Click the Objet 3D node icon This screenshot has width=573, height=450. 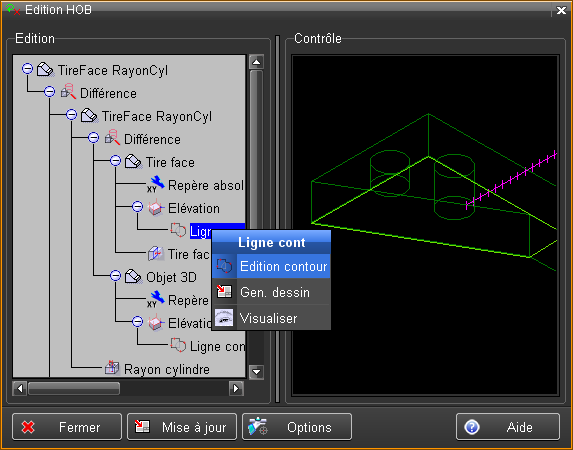[x=133, y=276]
